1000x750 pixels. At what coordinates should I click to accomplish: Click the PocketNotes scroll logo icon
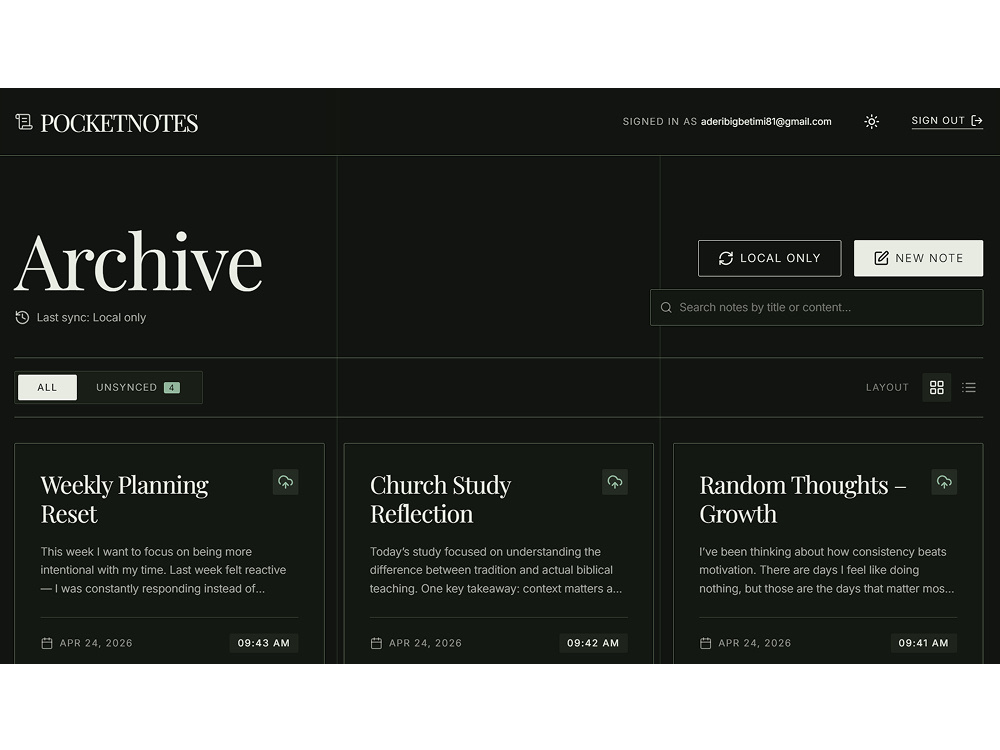[24, 122]
